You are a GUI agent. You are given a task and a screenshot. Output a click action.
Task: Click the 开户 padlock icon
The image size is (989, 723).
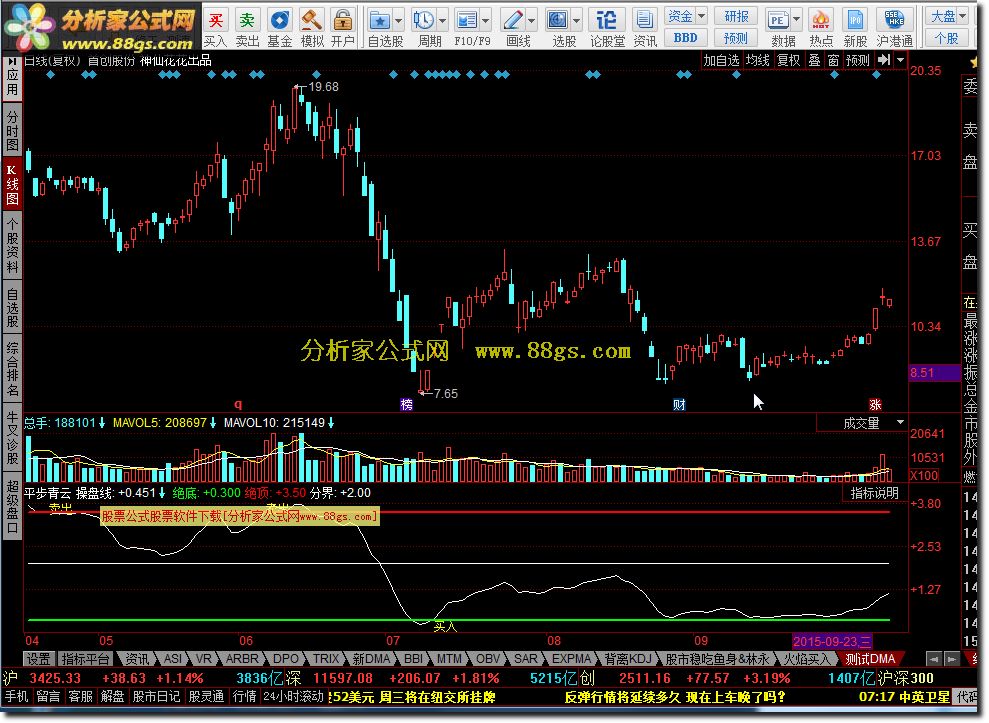coord(342,21)
